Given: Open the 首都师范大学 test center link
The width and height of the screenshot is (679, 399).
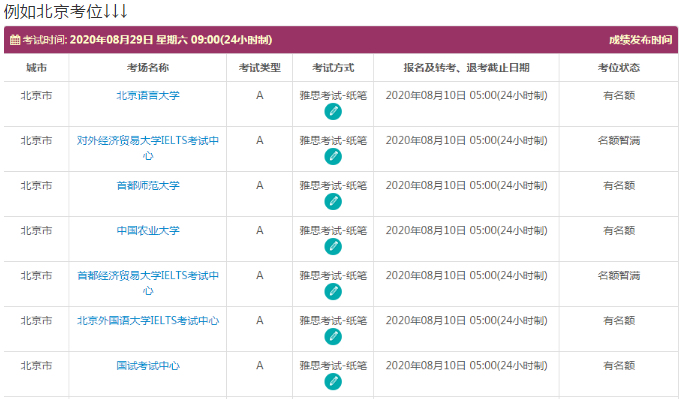Looking at the screenshot, I should tap(148, 185).
